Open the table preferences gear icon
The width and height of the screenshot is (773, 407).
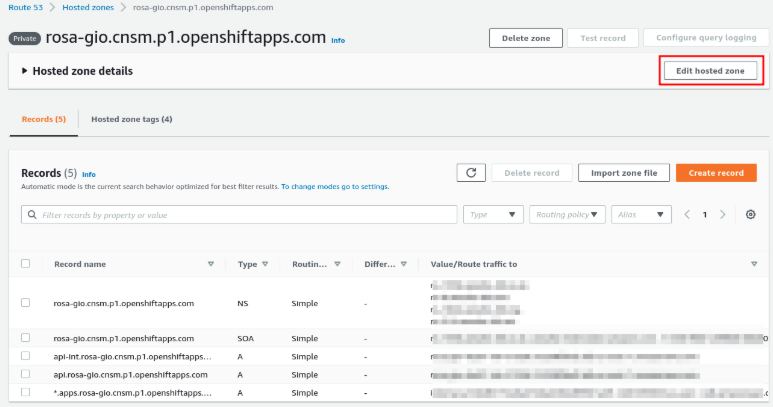(x=750, y=214)
